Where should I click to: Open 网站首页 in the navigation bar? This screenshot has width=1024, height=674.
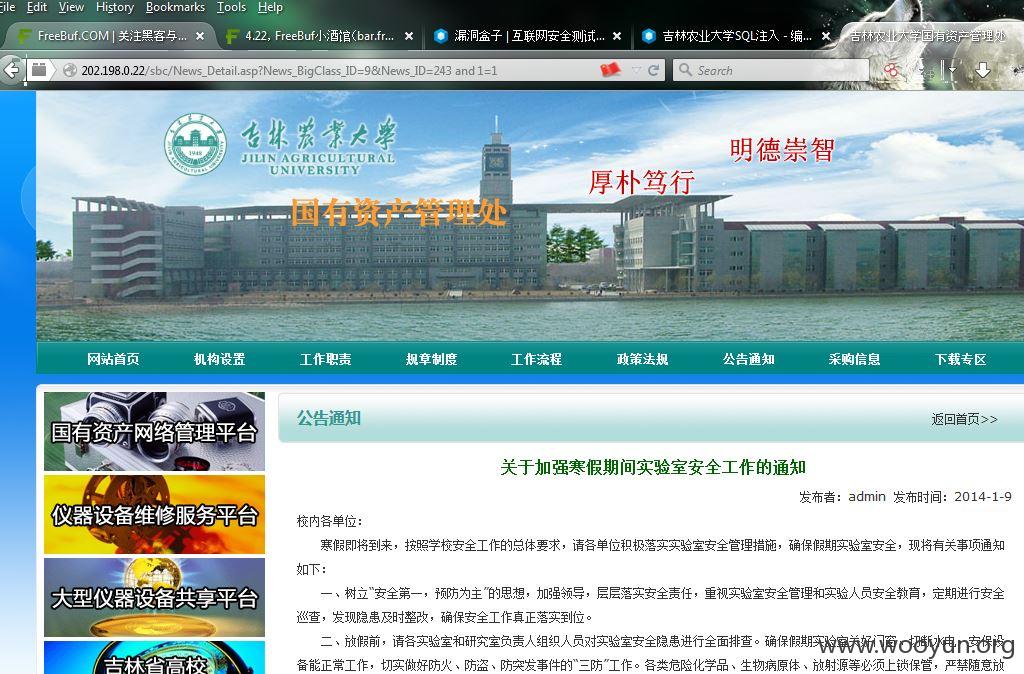click(113, 359)
